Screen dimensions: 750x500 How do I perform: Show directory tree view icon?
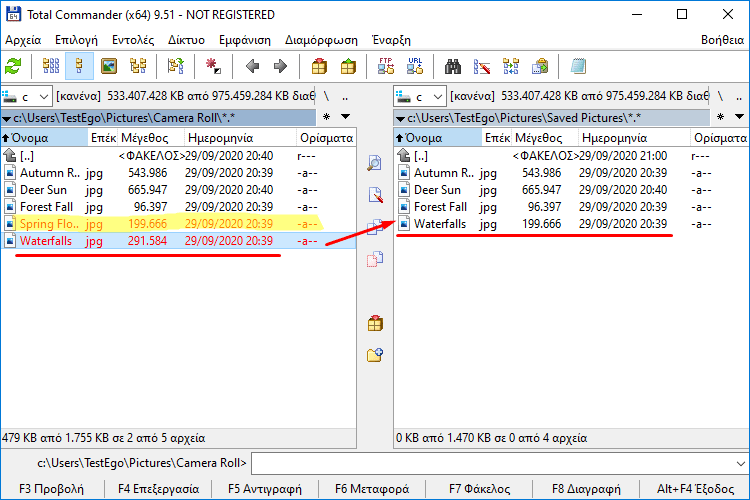point(138,66)
